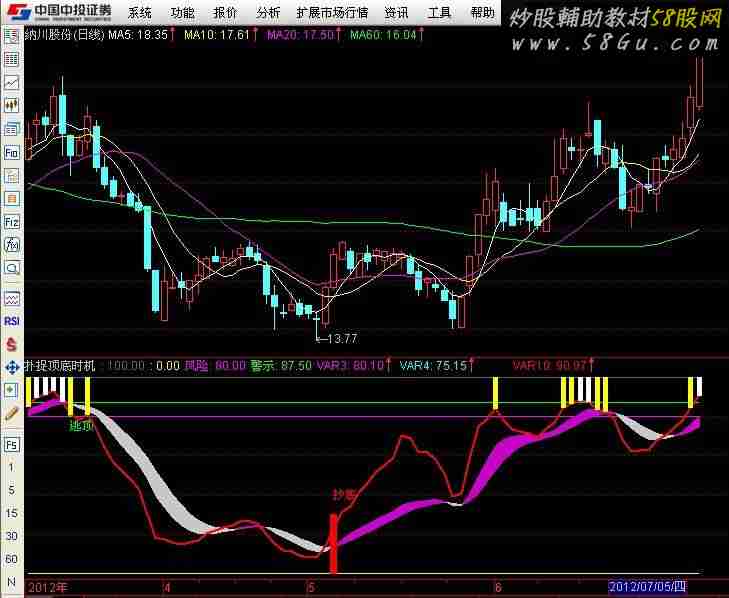Open the 扩展市场行情 menu

(332, 13)
